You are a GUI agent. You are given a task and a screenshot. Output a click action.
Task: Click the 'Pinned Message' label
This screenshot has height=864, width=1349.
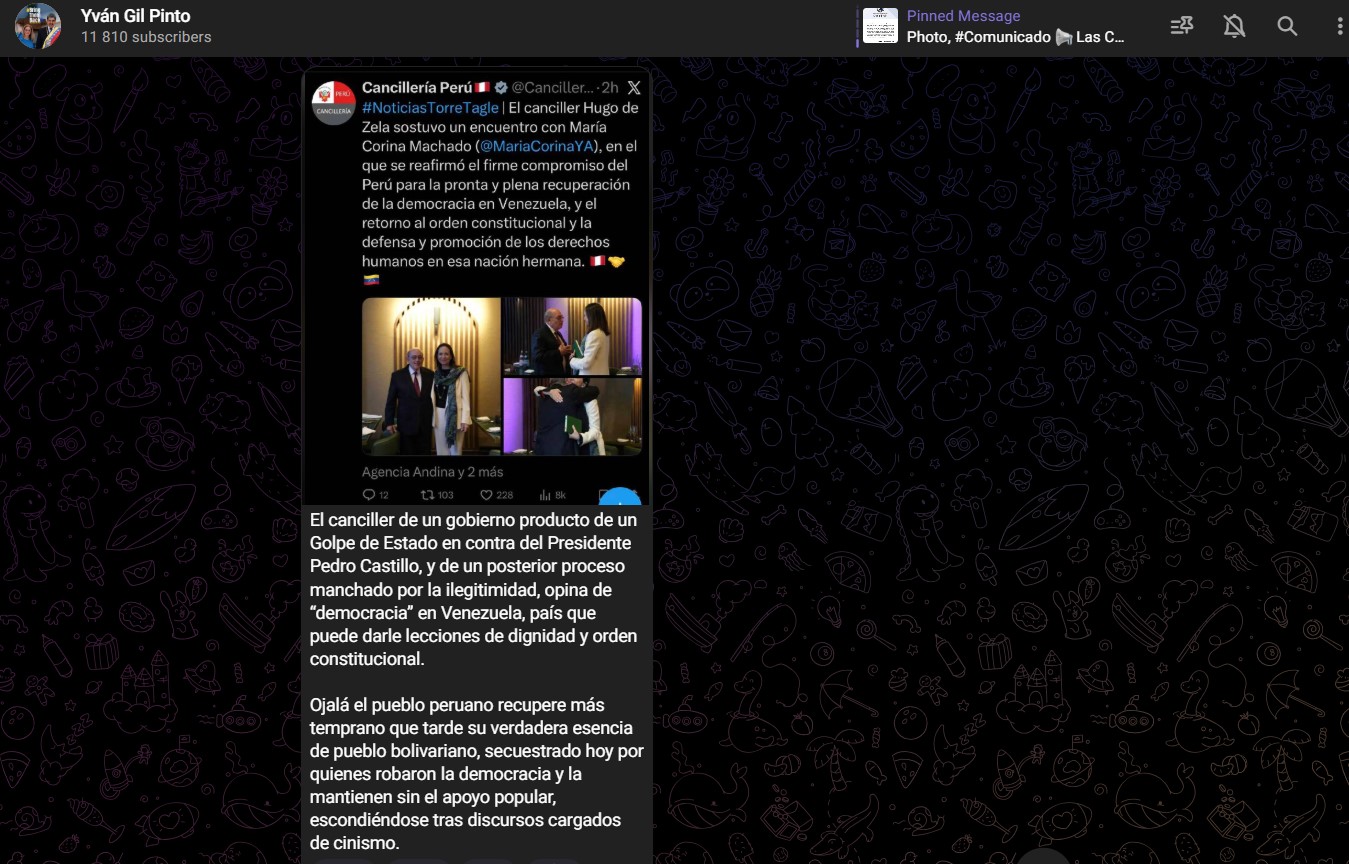click(x=963, y=16)
